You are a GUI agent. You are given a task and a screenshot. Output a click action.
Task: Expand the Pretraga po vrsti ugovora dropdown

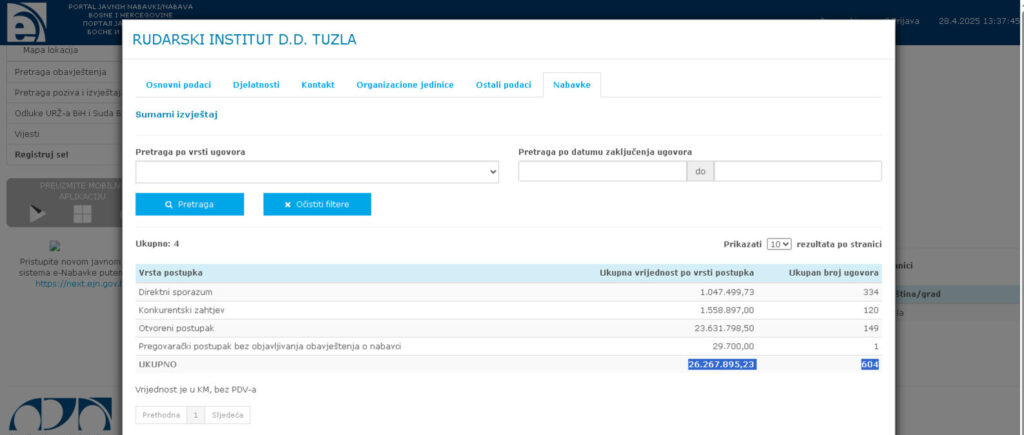point(317,172)
